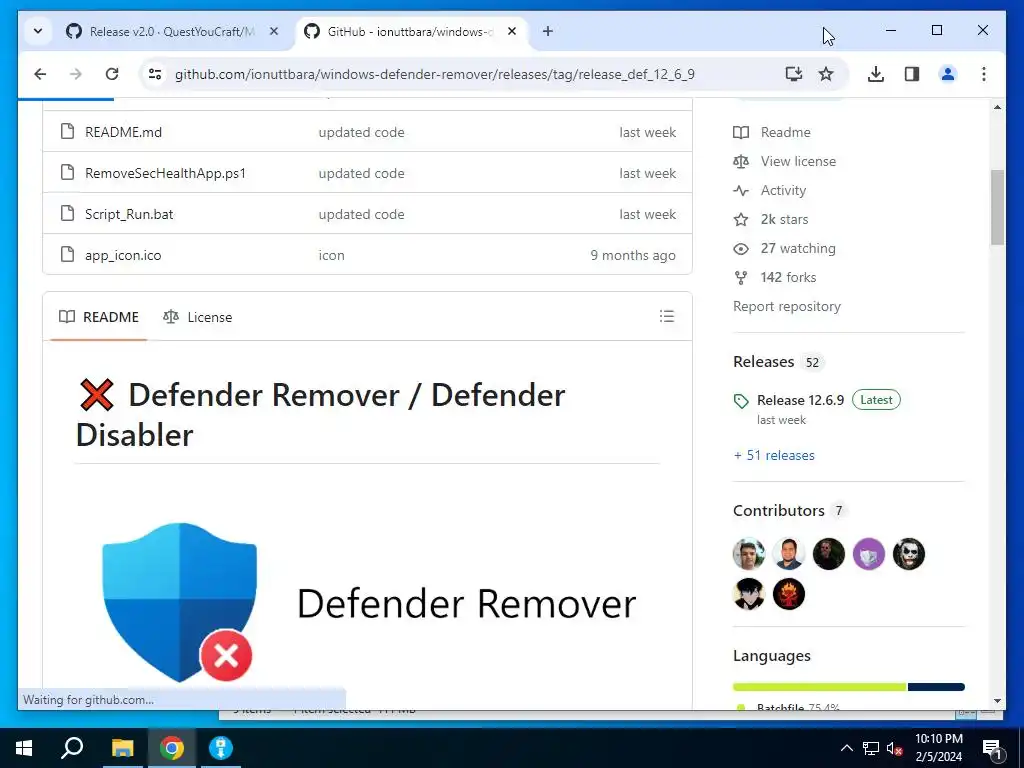The image size is (1024, 768).
Task: Click the browser Forward arrow
Action: (x=76, y=74)
